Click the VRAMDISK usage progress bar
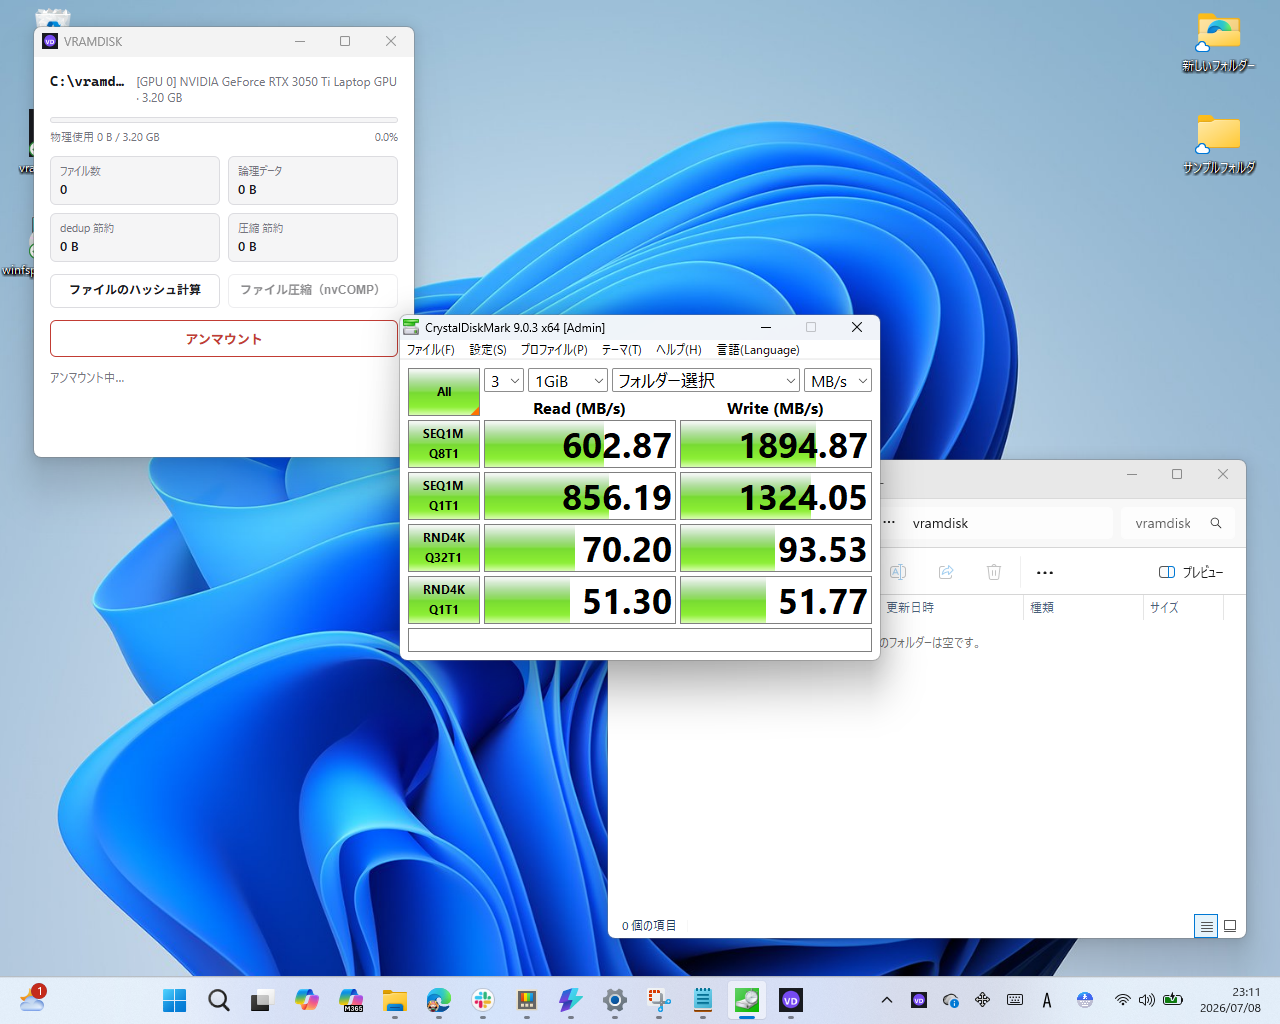 [224, 120]
